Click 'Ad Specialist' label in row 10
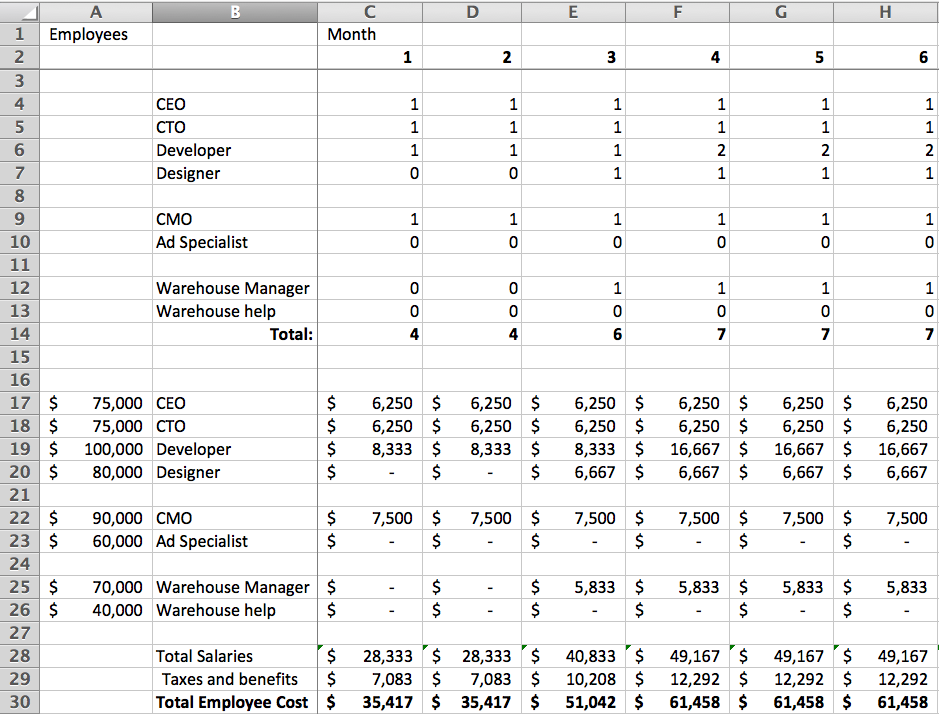 (235, 242)
